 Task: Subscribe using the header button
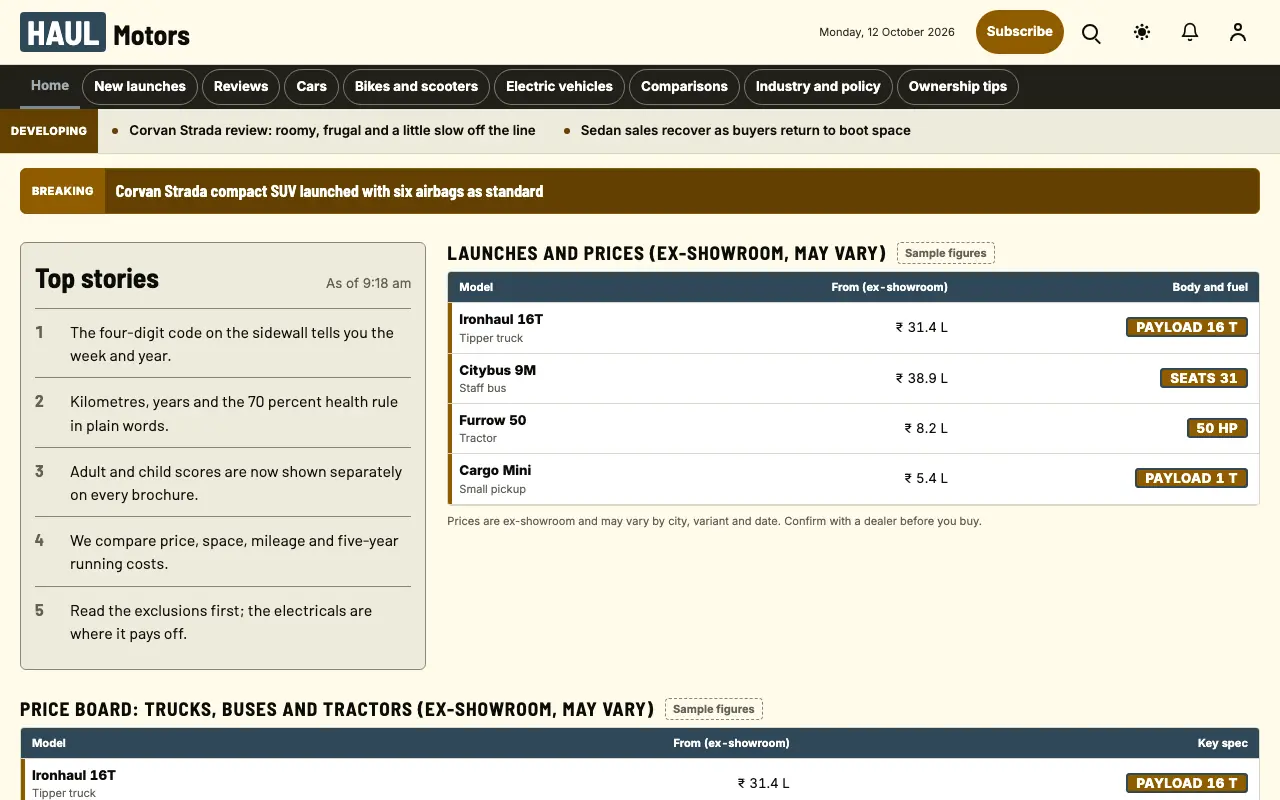pyautogui.click(x=1020, y=32)
